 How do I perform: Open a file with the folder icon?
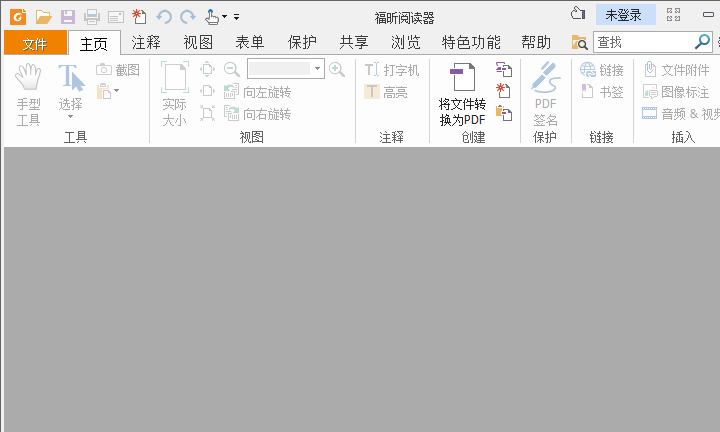pos(44,17)
